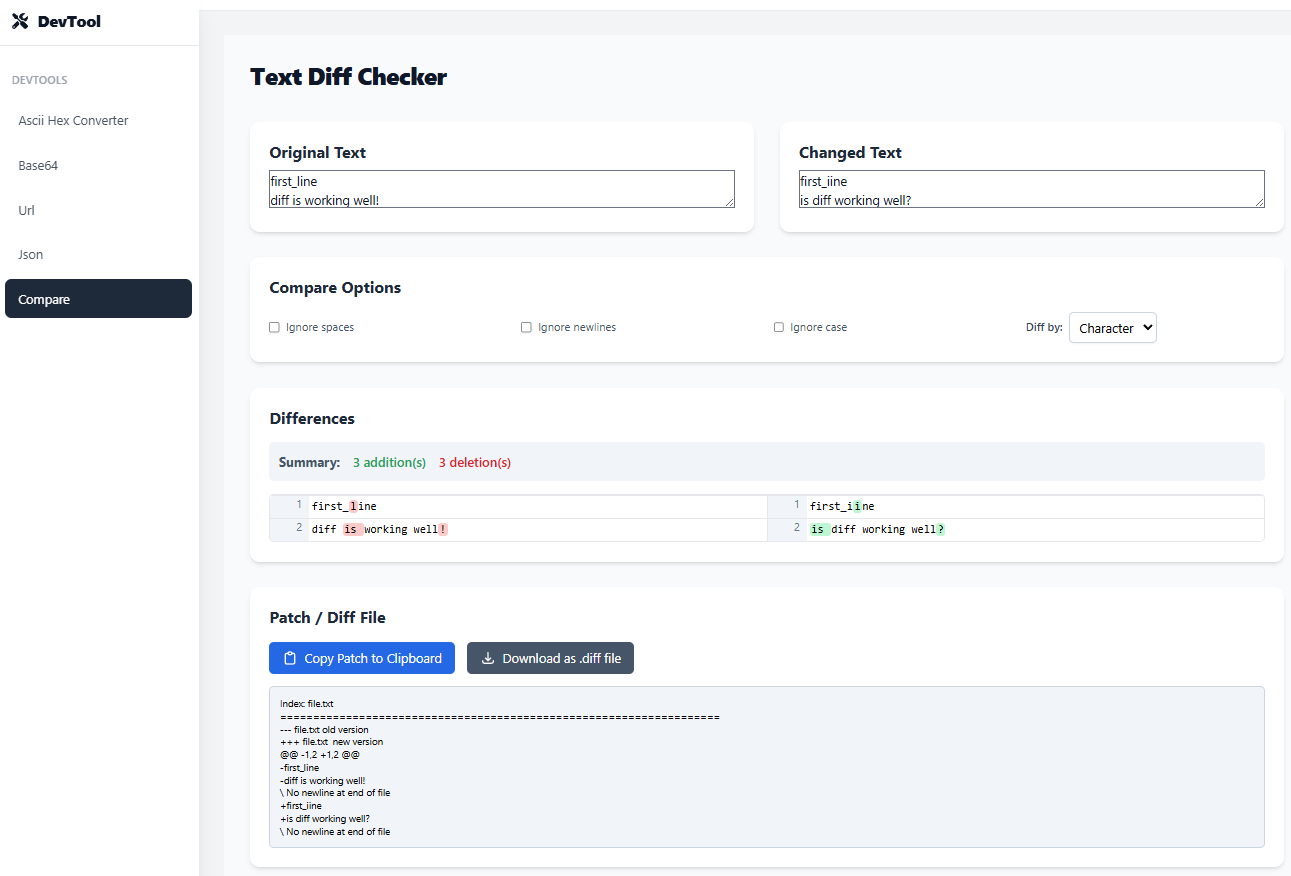
Task: Click the clipboard icon on Copy Patch button
Action: (x=290, y=658)
